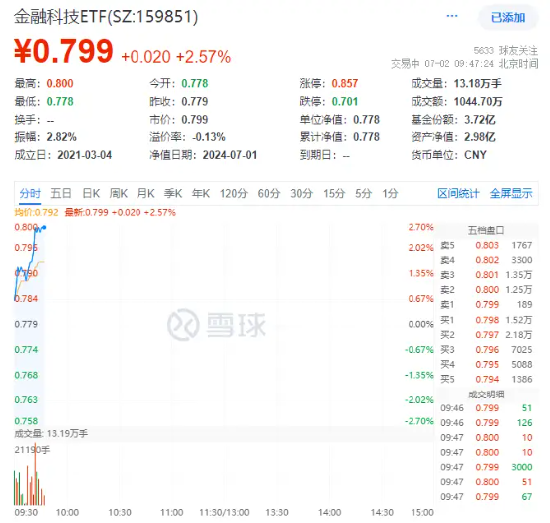Click the 5633 球友关注 followers text

505,51
